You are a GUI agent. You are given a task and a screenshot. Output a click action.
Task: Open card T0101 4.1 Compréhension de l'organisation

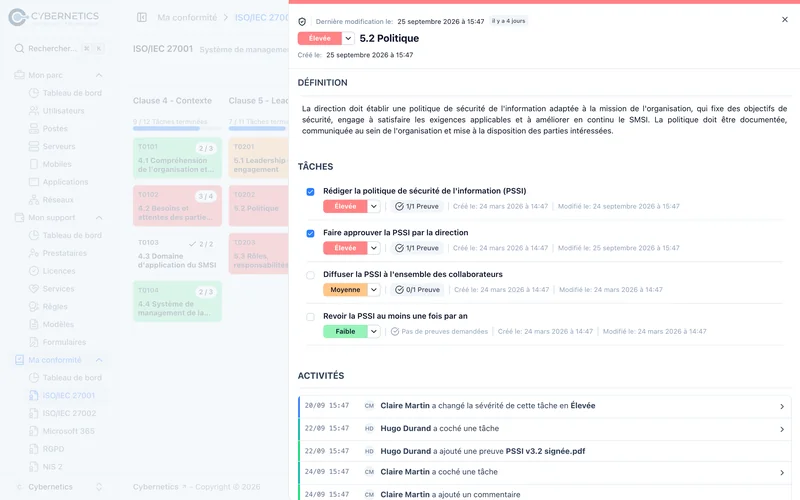(x=178, y=158)
